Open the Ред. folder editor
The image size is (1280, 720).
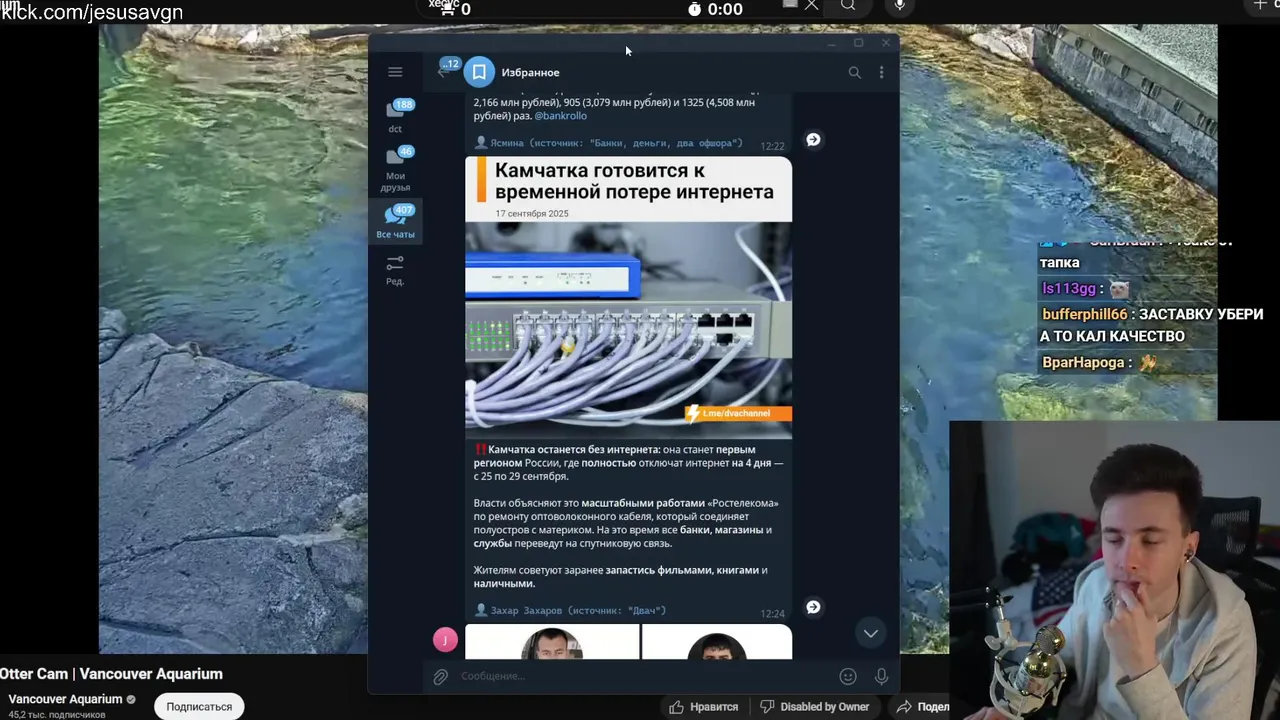(395, 269)
